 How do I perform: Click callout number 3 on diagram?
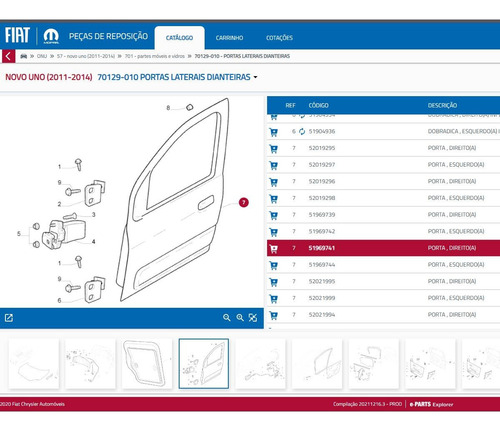click(x=94, y=215)
